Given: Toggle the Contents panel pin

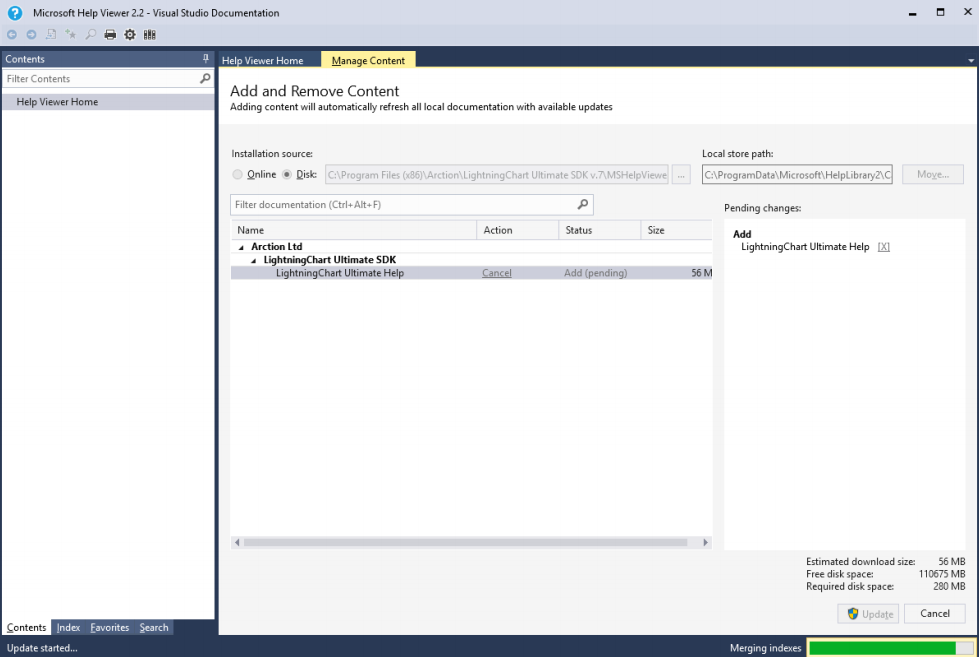Looking at the screenshot, I should click(207, 58).
